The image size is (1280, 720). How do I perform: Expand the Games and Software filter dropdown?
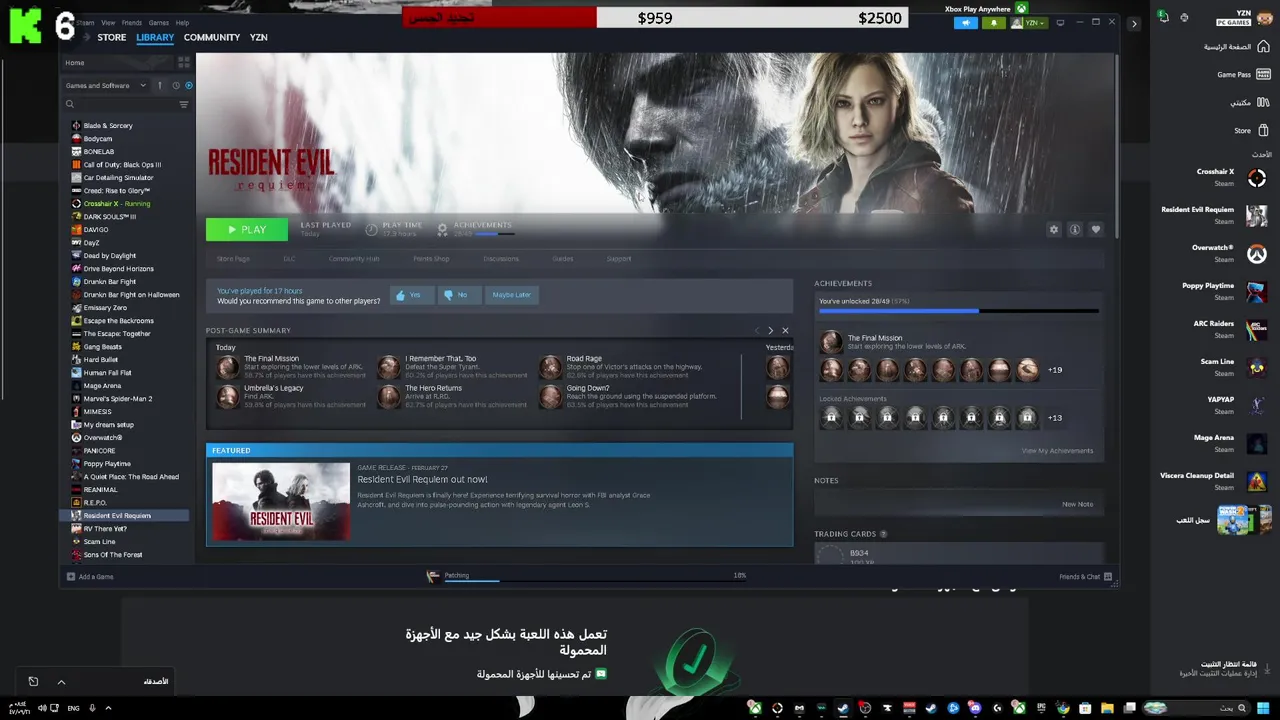coord(106,85)
